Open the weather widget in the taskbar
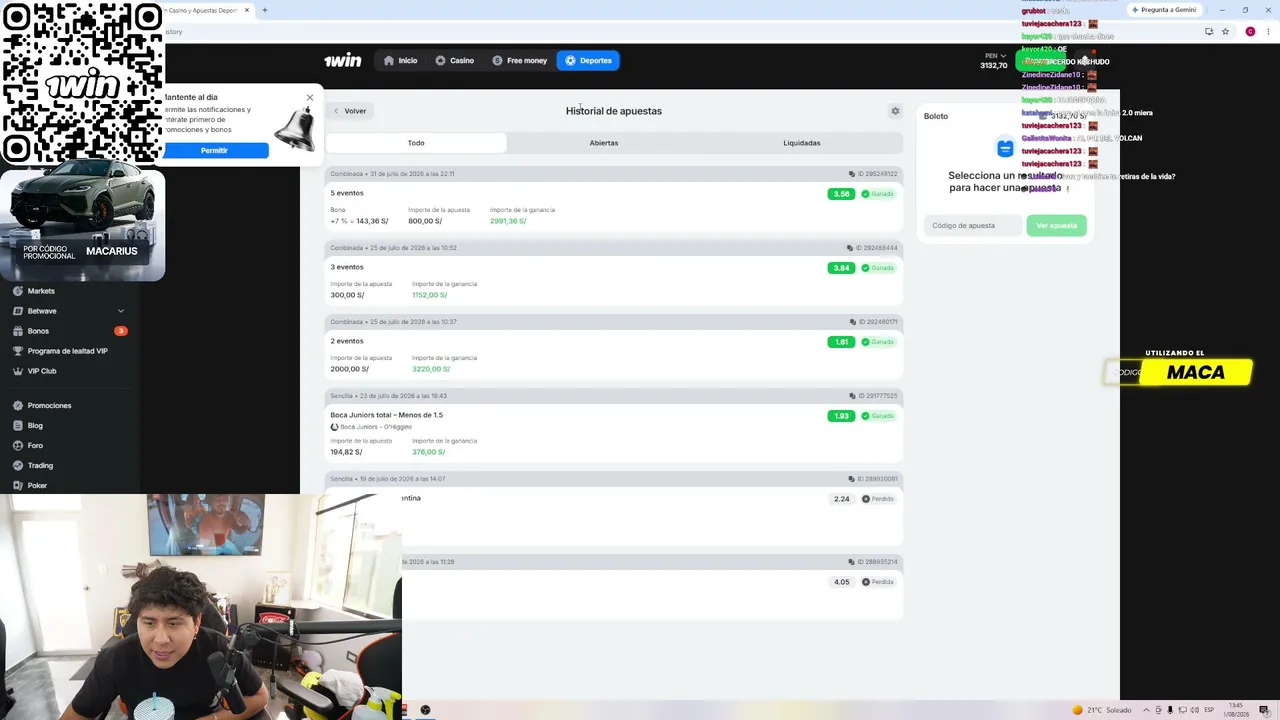Screen dimensions: 1280x720 [x=1102, y=710]
